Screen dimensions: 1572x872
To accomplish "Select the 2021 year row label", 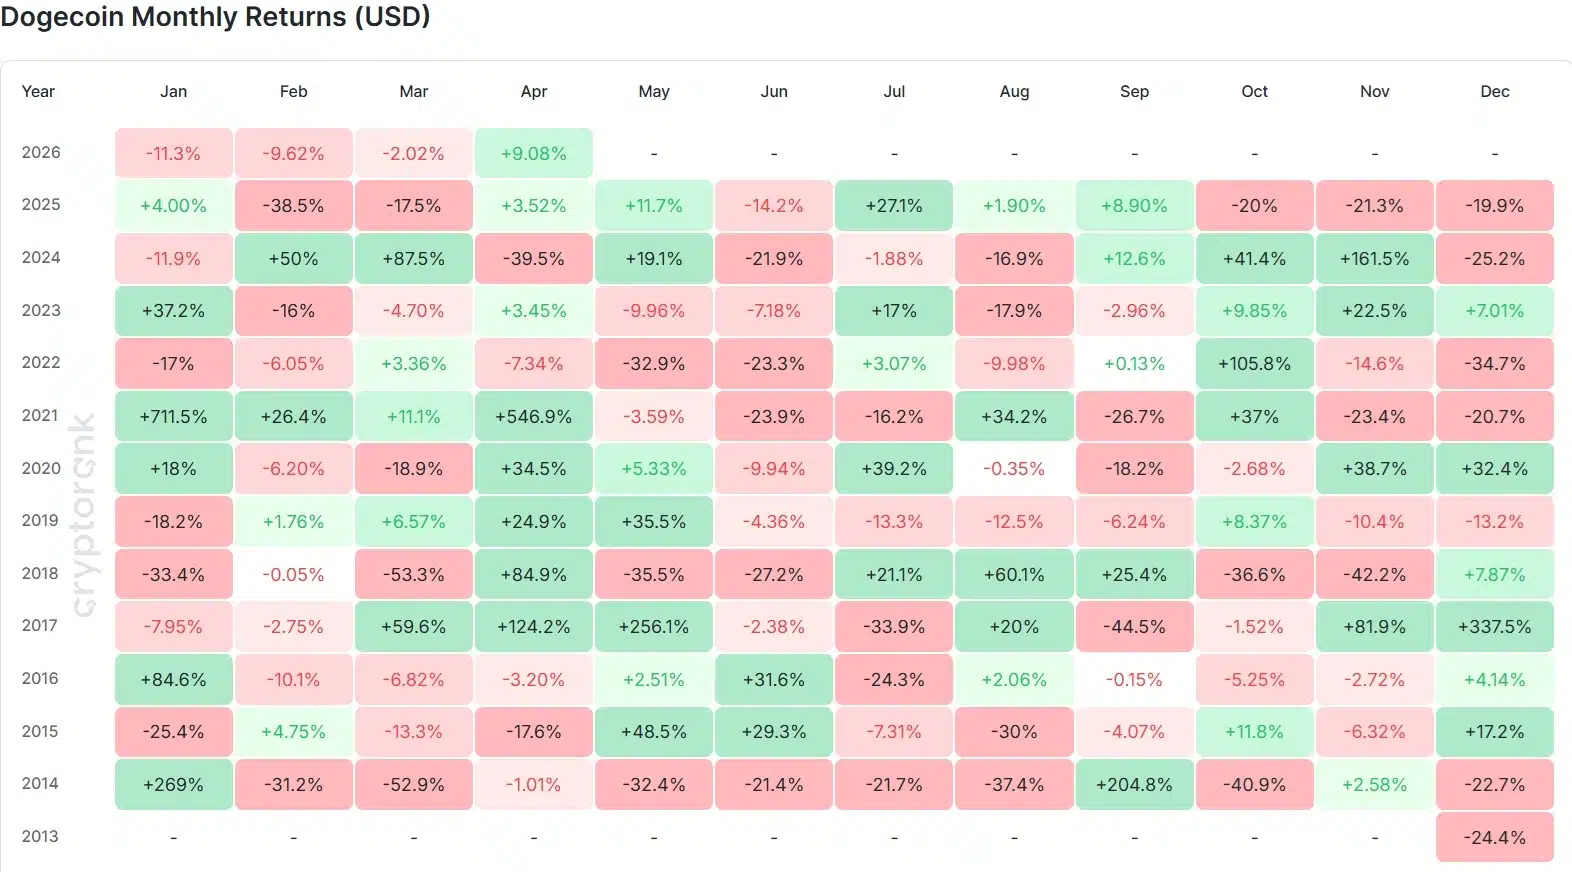I will [x=41, y=415].
